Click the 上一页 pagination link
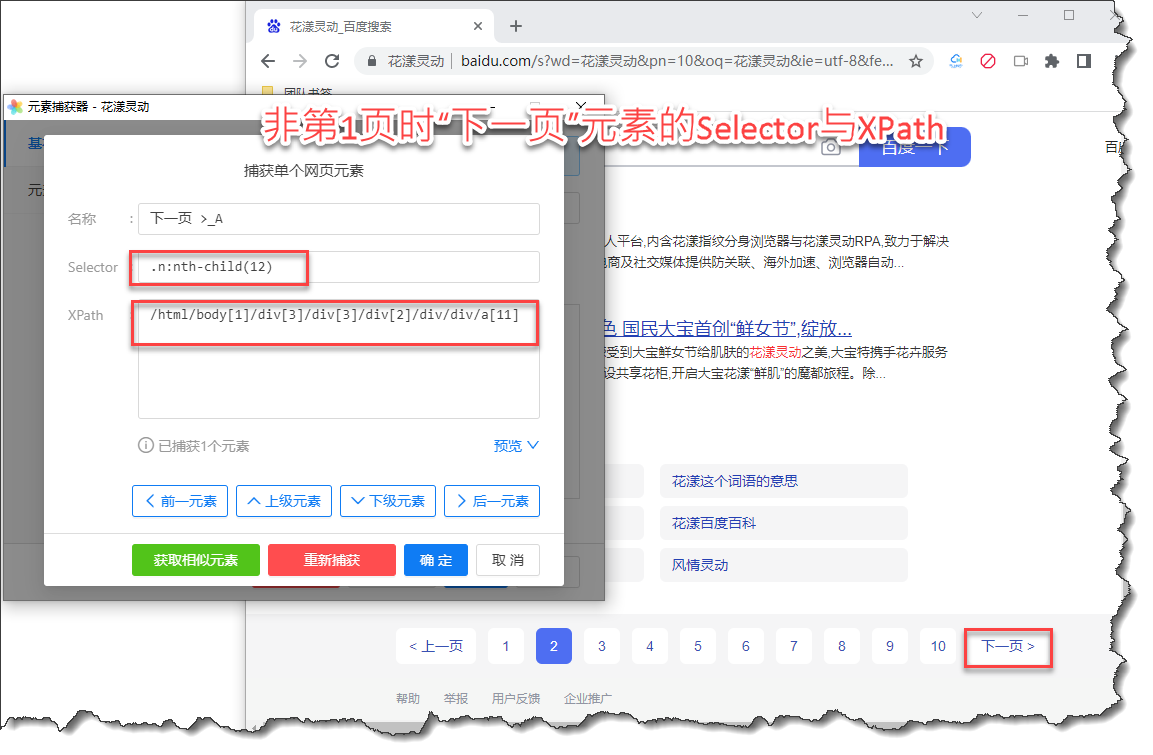The height and width of the screenshot is (755, 1153). click(436, 646)
